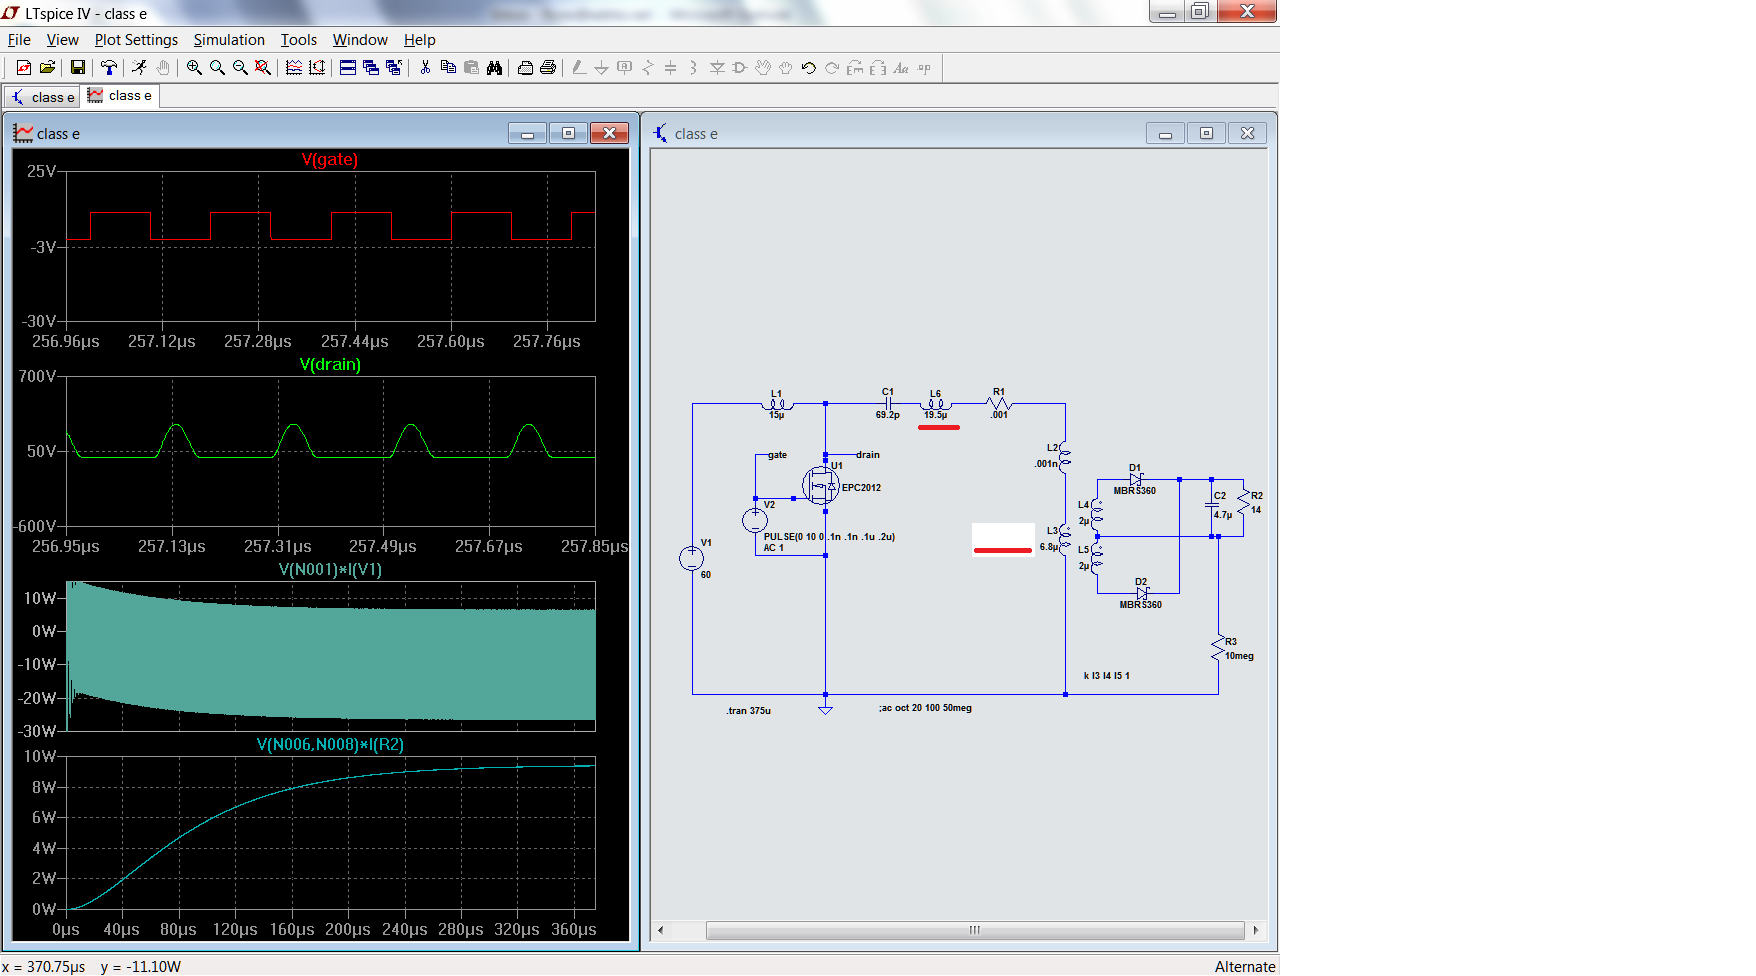Image resolution: width=1756 pixels, height=976 pixels.
Task: Open the Help menu
Action: coord(419,40)
